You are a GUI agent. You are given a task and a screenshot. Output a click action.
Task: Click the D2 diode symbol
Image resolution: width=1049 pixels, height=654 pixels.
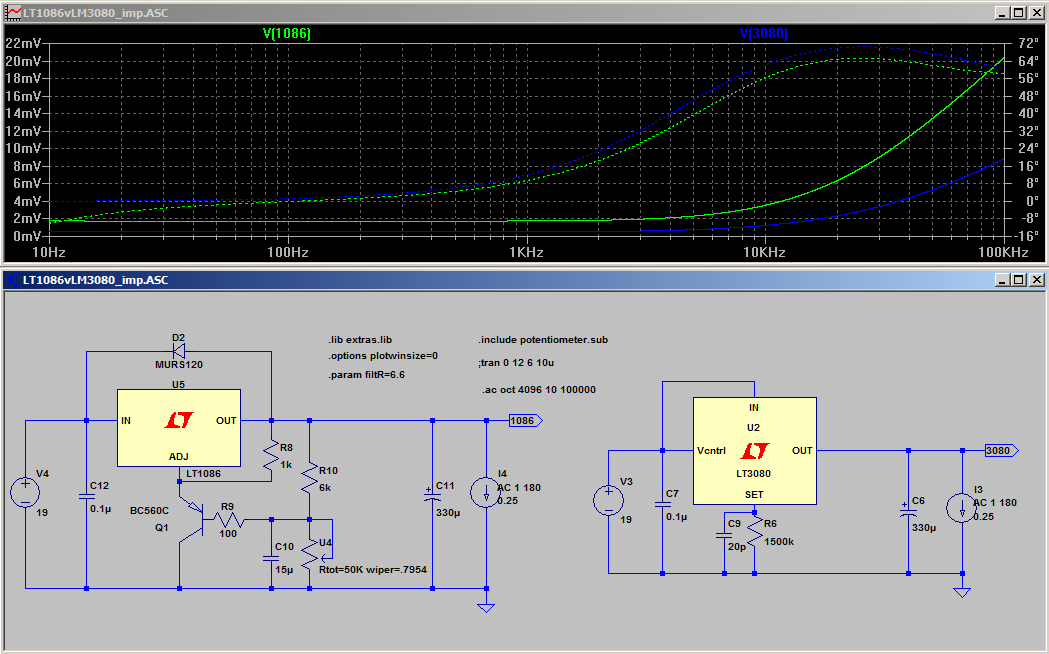179,351
